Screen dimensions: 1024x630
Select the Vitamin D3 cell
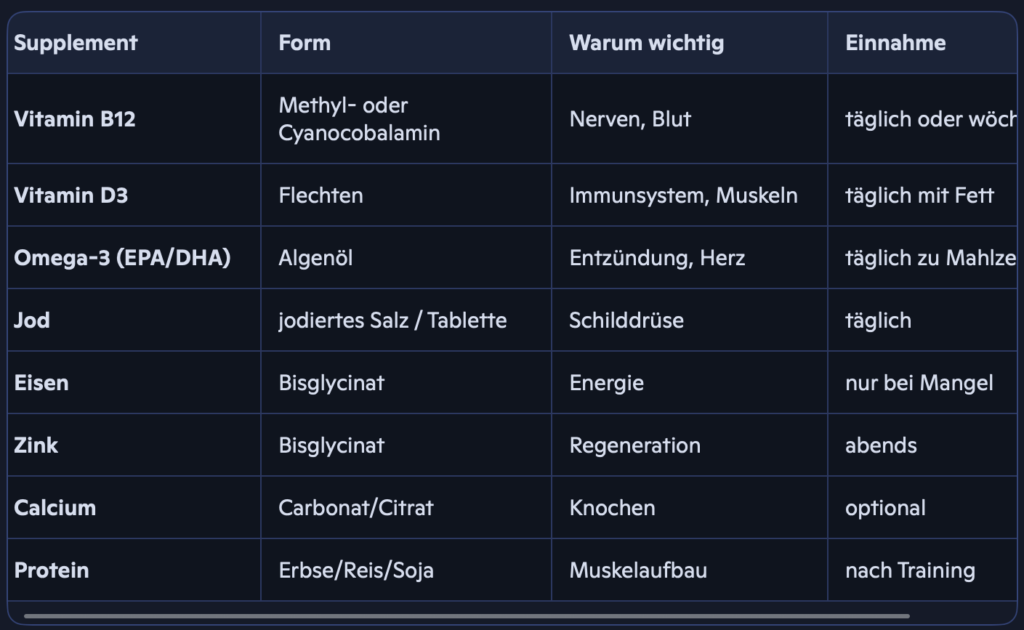click(71, 195)
